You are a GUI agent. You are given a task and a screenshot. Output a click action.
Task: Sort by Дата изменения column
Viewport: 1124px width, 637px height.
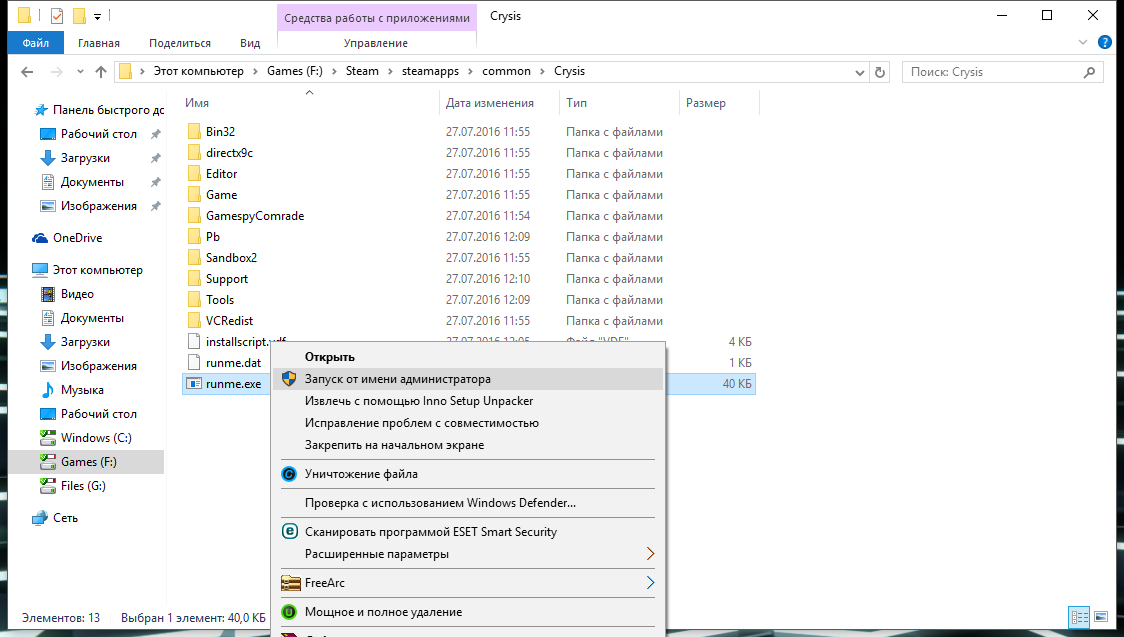[490, 102]
